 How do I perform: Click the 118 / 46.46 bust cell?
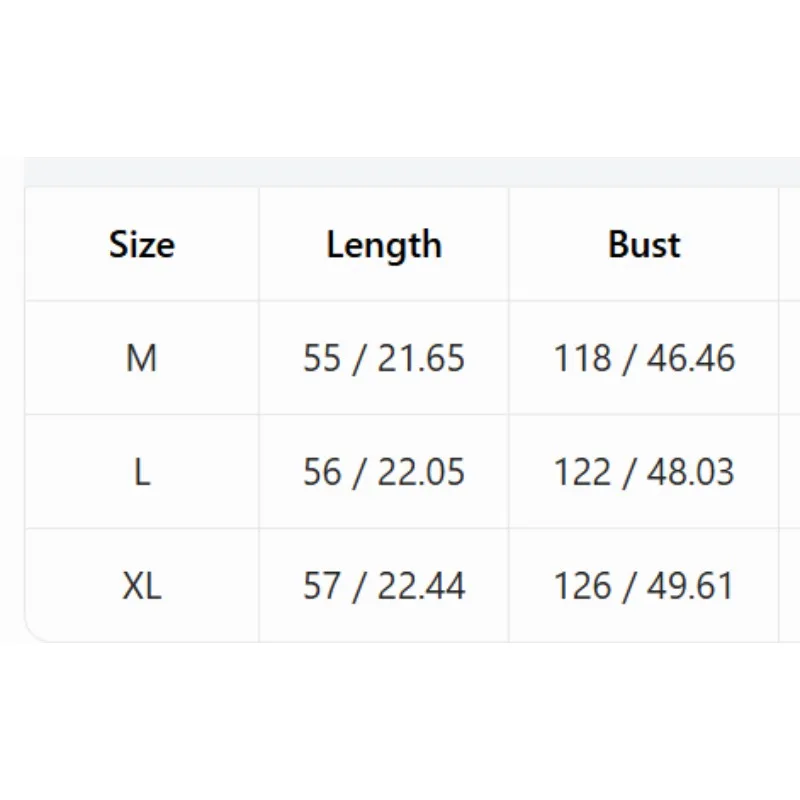644,358
